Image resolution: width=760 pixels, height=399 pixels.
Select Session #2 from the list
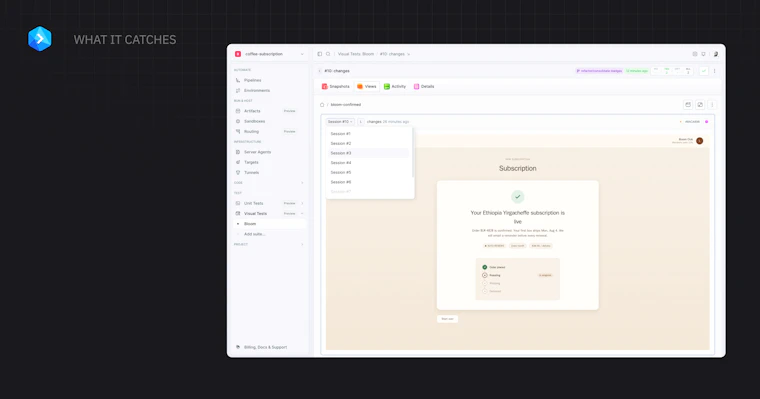[x=368, y=144]
